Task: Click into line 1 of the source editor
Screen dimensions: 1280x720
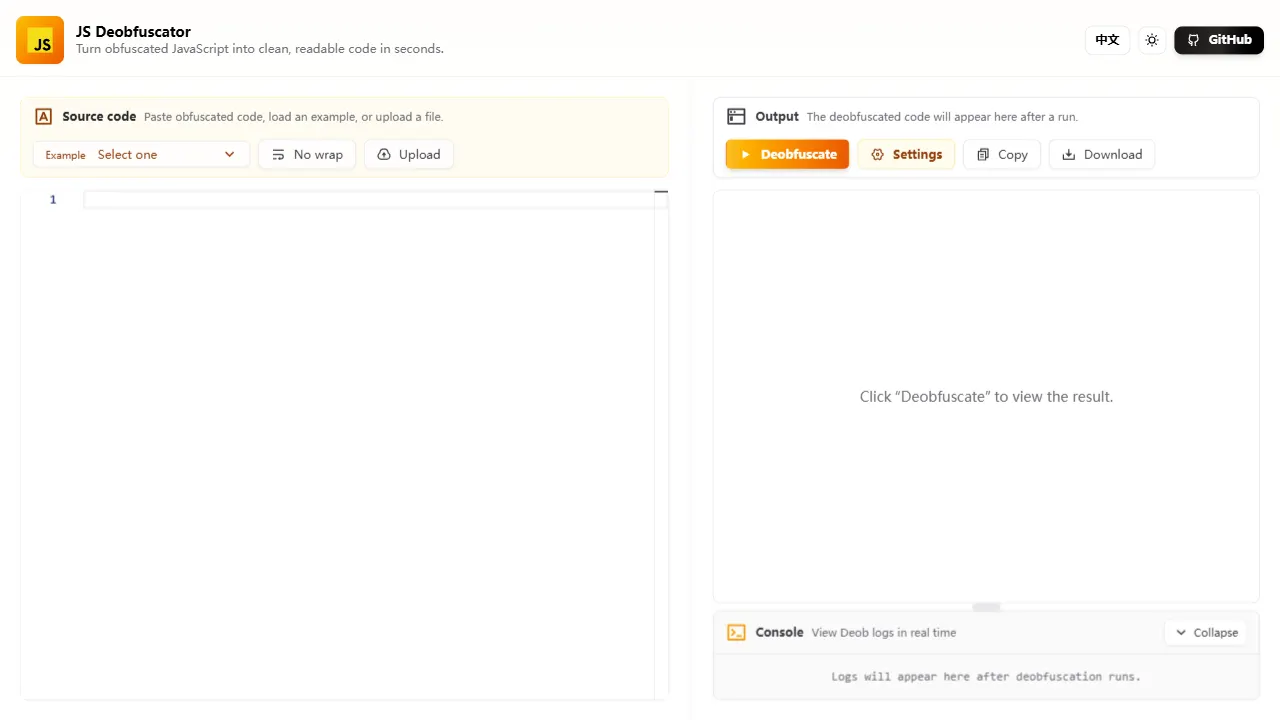Action: 375,200
